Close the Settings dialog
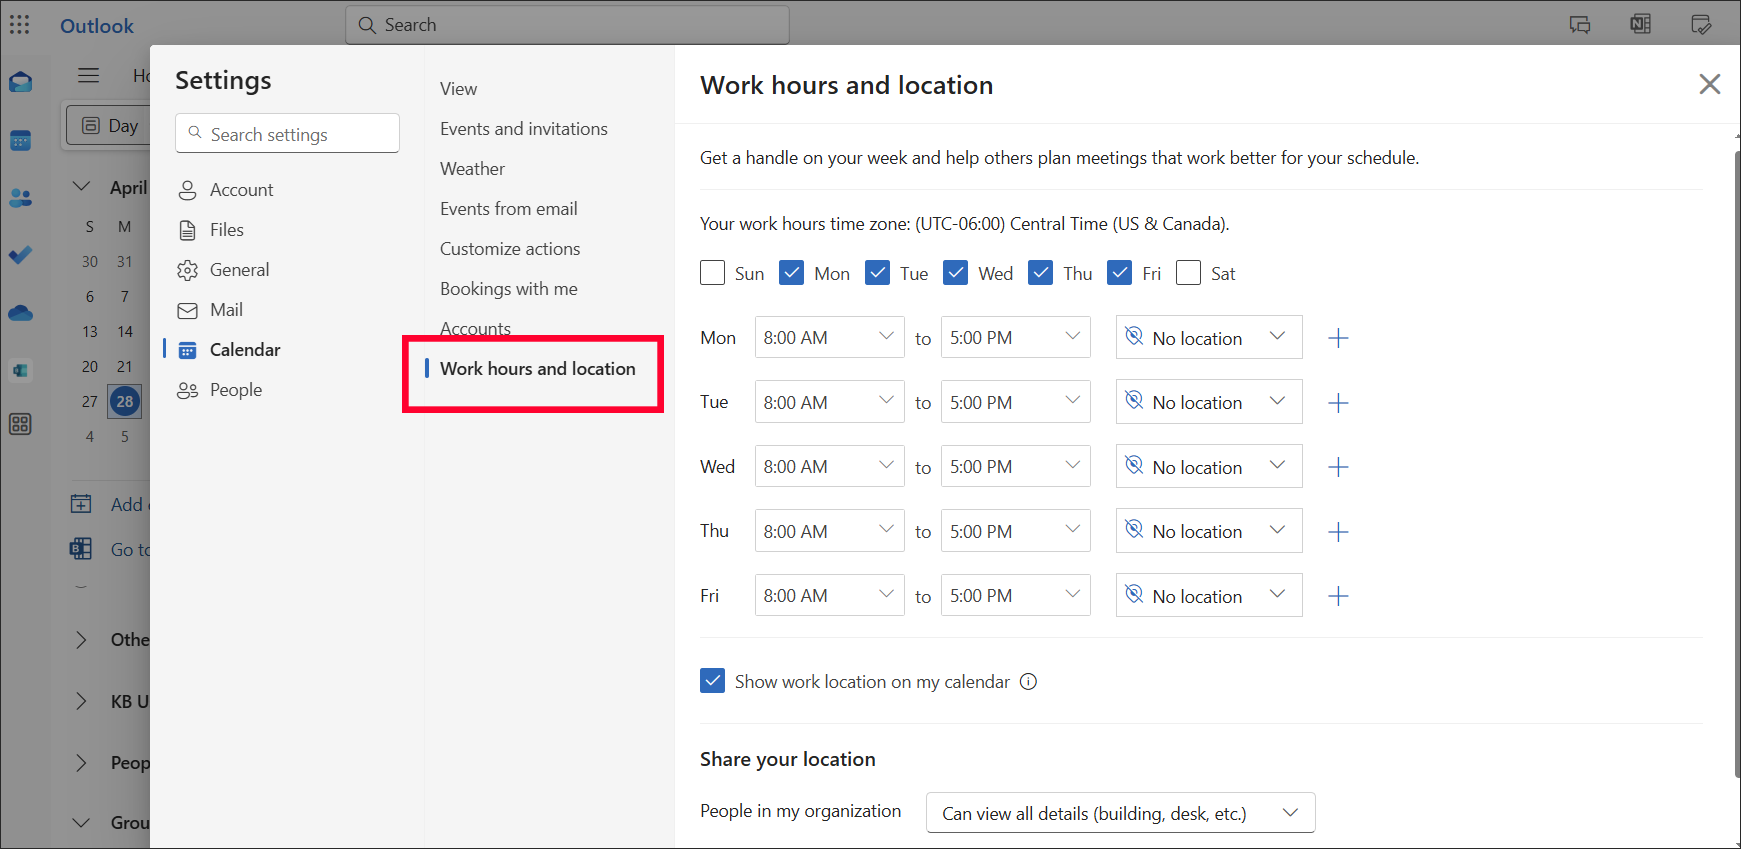Viewport: 1741px width, 849px height. 1710,84
